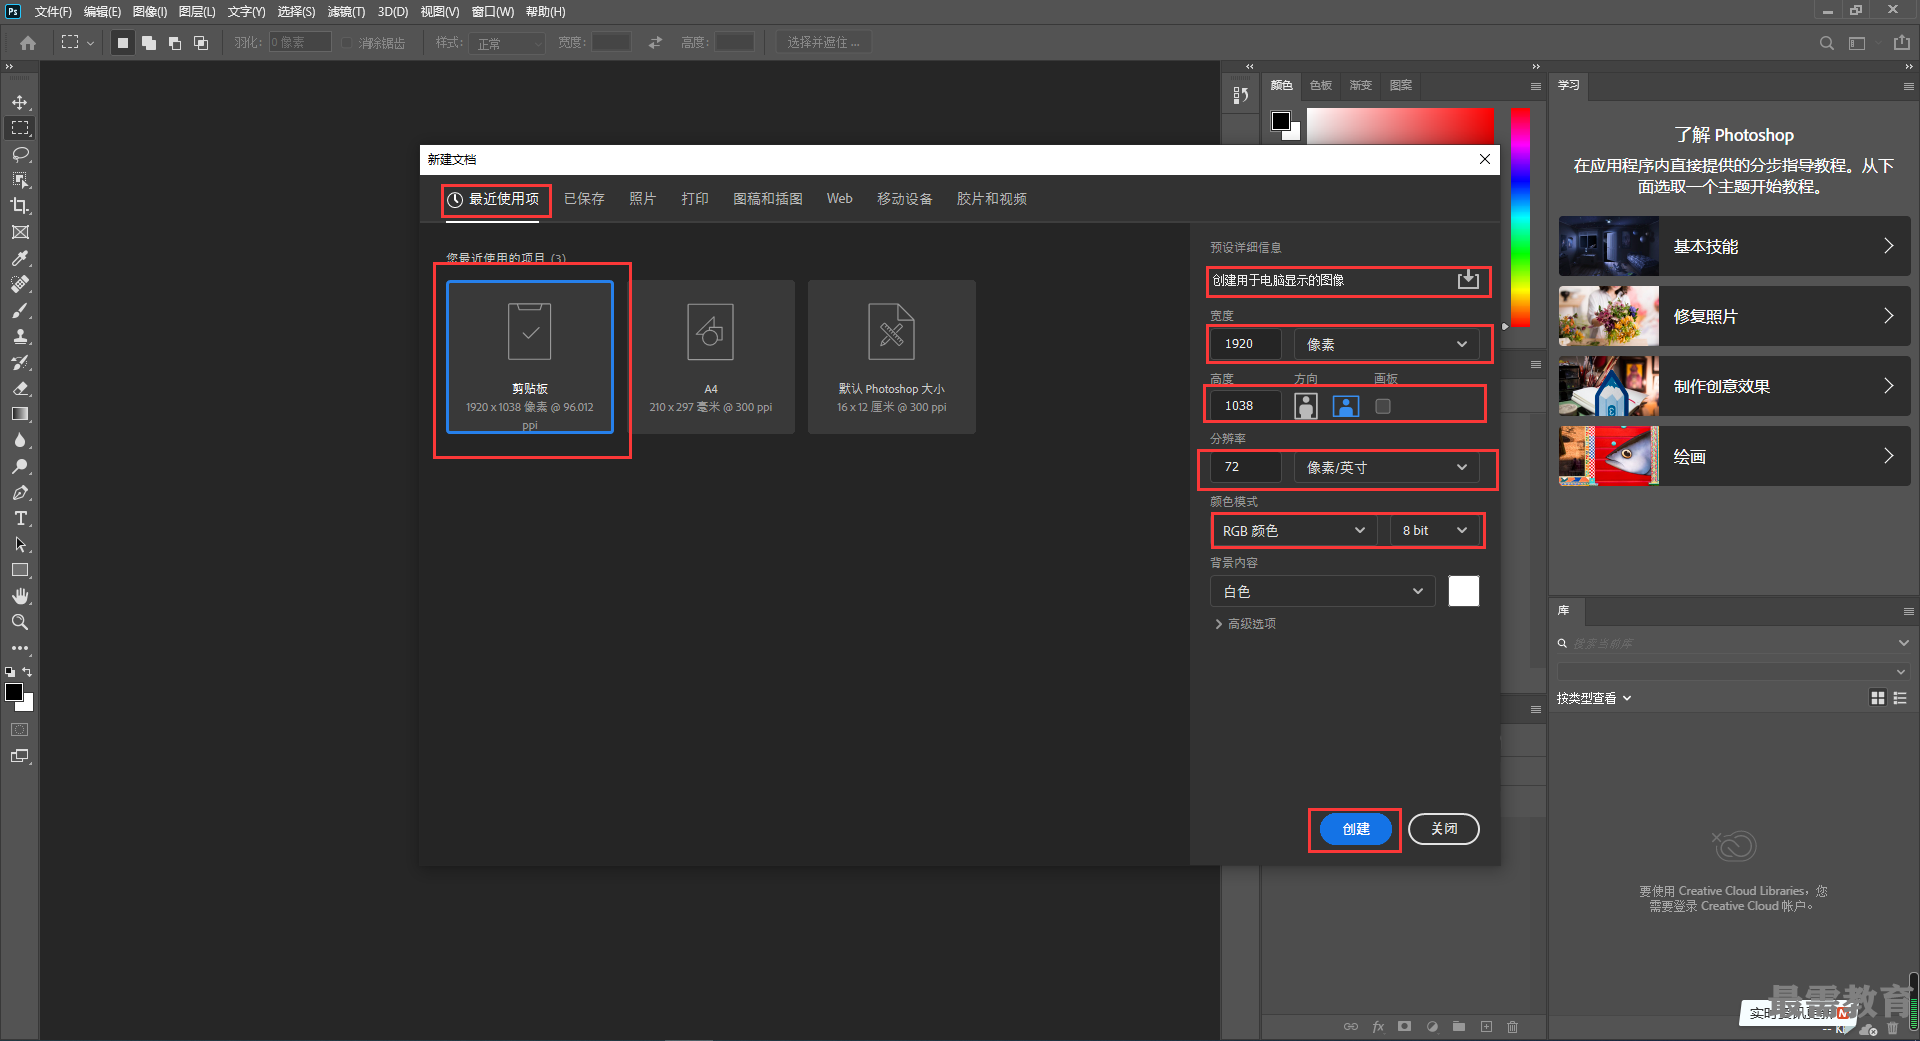Select the Dodge tool
Screen dimensions: 1920x1041
click(20, 466)
